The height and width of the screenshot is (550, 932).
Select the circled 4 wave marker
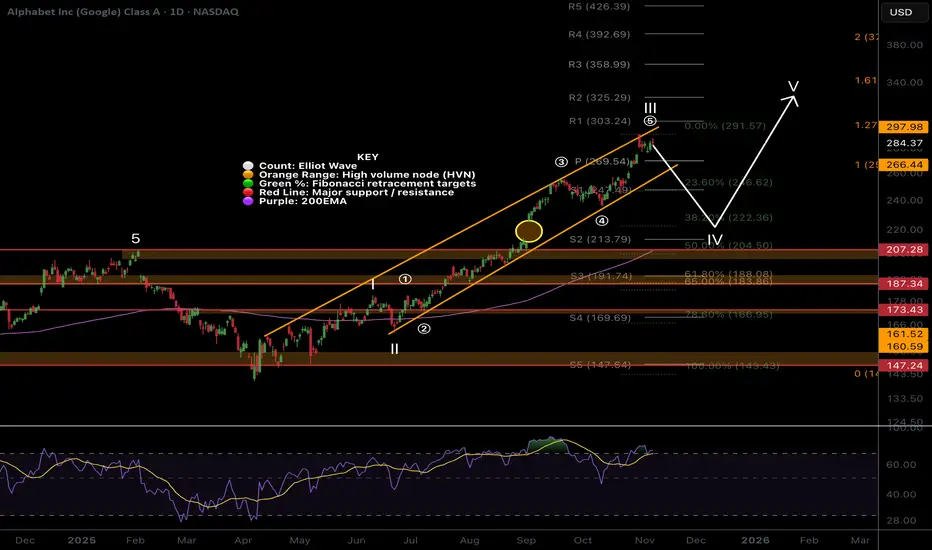pyautogui.click(x=602, y=221)
